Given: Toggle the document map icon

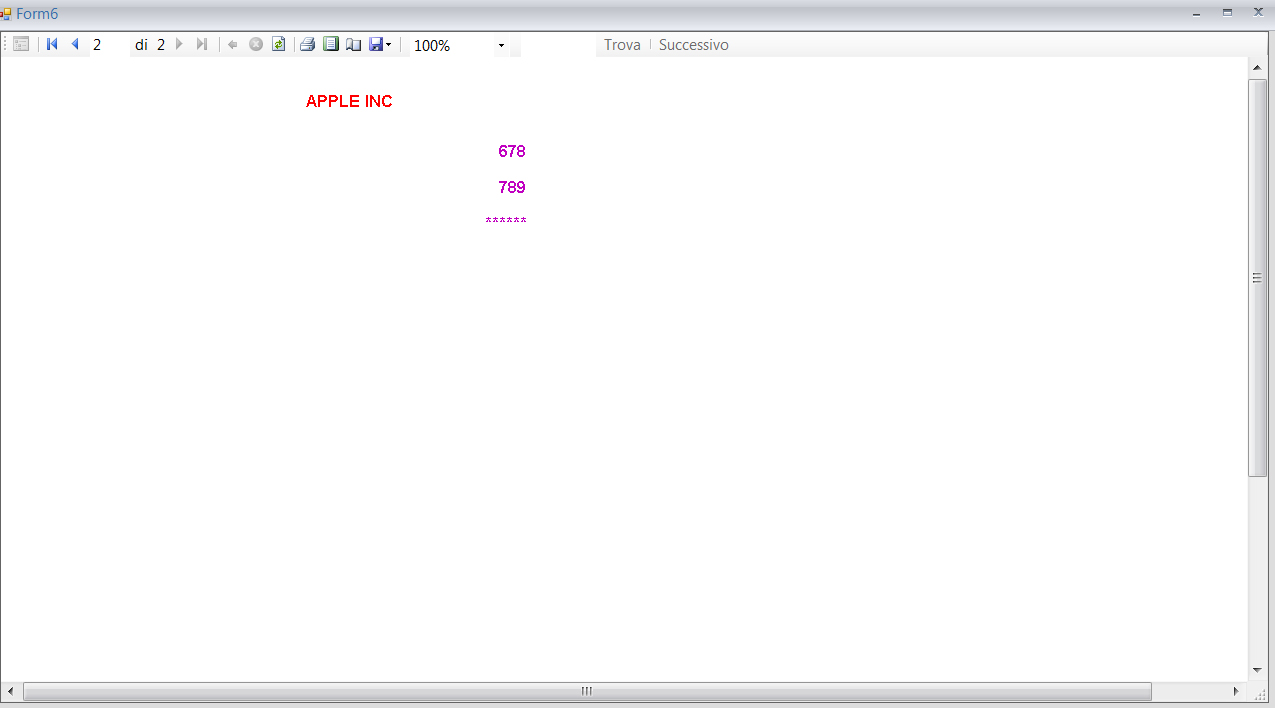Looking at the screenshot, I should pos(21,44).
